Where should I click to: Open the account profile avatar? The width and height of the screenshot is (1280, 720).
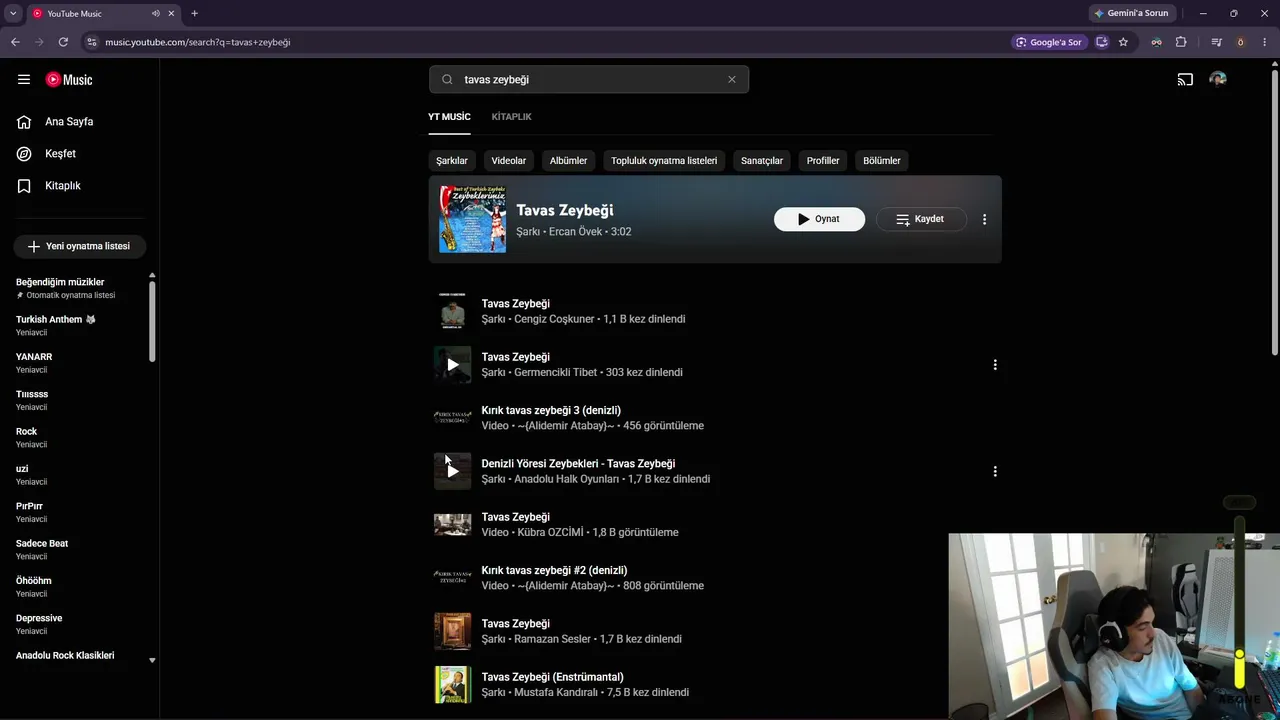1217,79
